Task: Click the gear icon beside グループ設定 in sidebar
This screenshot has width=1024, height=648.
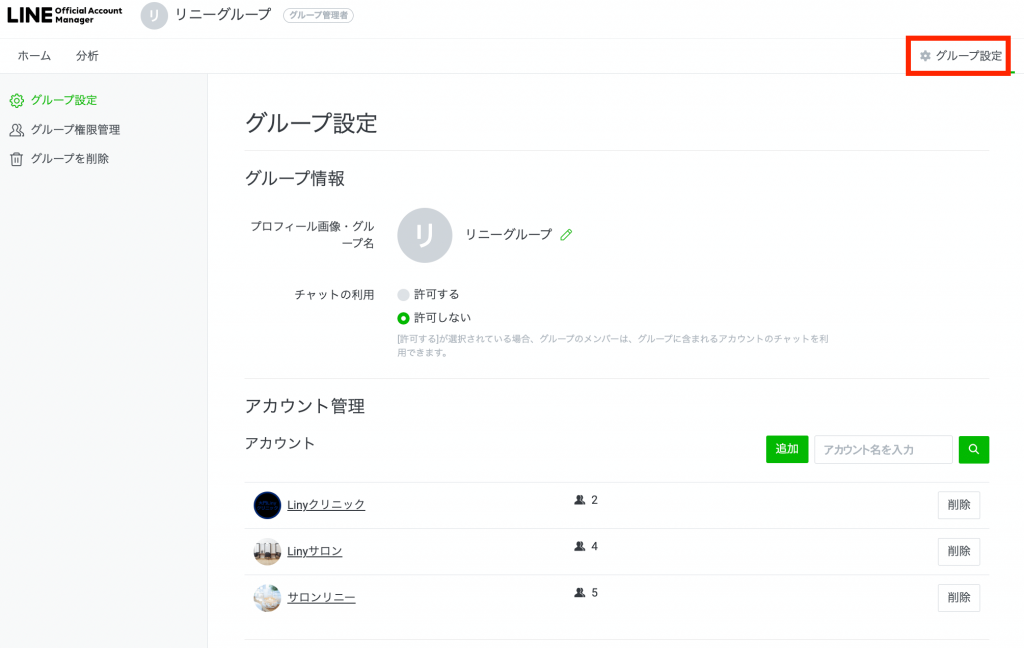Action: pos(17,100)
